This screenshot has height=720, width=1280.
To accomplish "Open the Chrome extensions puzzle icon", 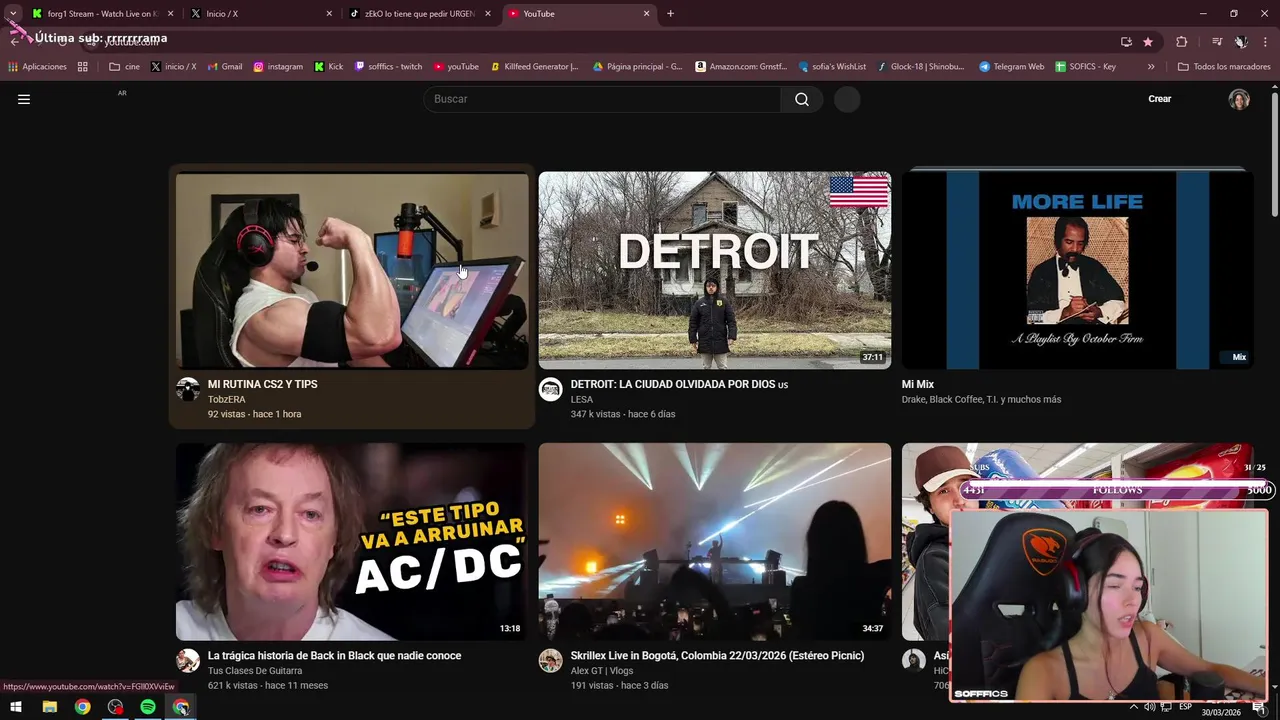I will pyautogui.click(x=1182, y=41).
